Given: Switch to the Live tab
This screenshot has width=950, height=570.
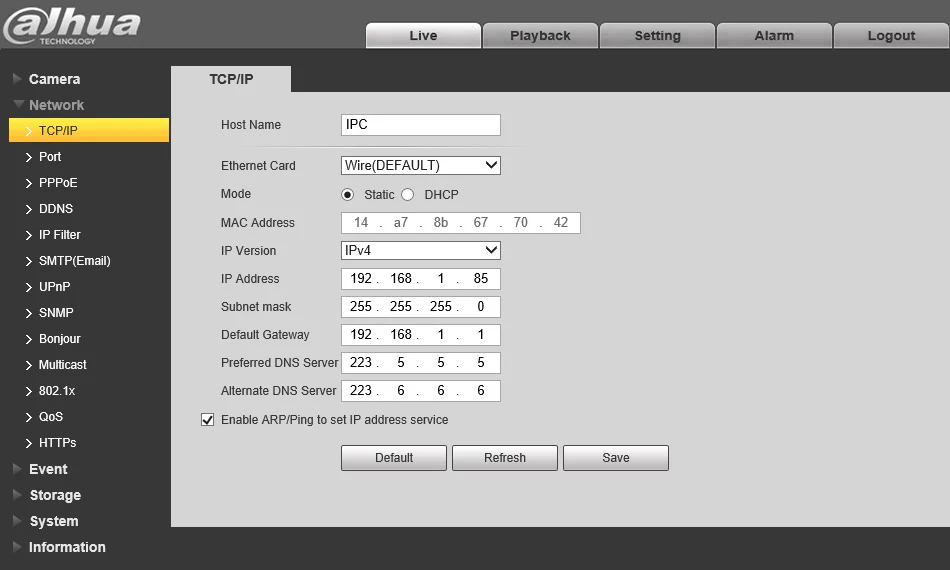Looking at the screenshot, I should coord(423,36).
